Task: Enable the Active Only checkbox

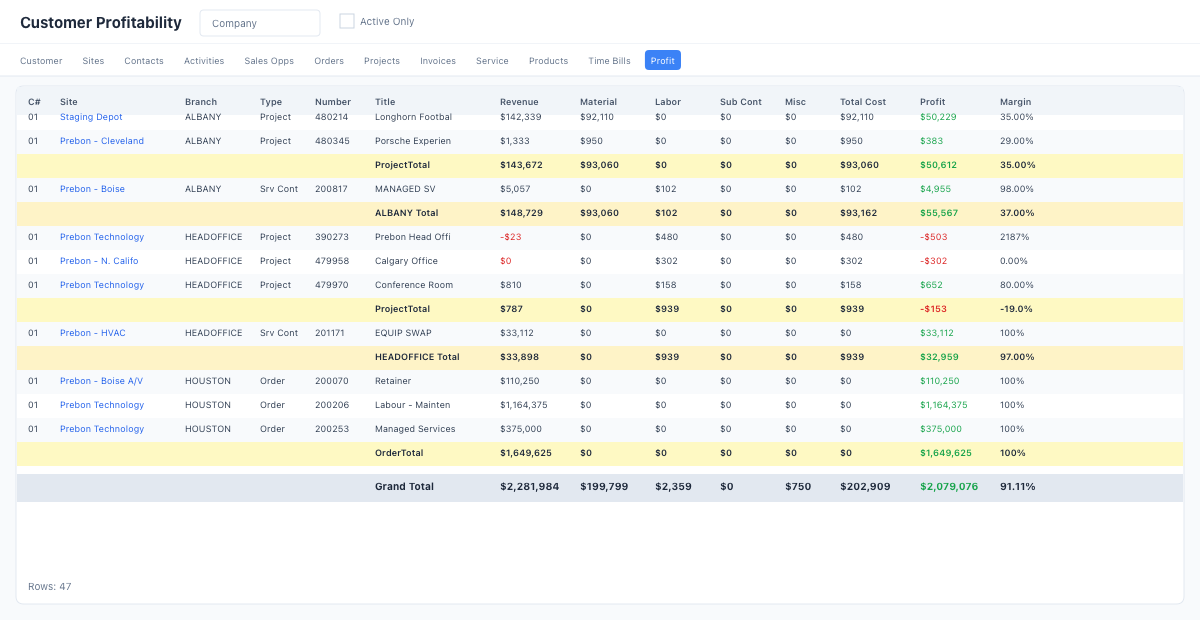Action: (347, 20)
